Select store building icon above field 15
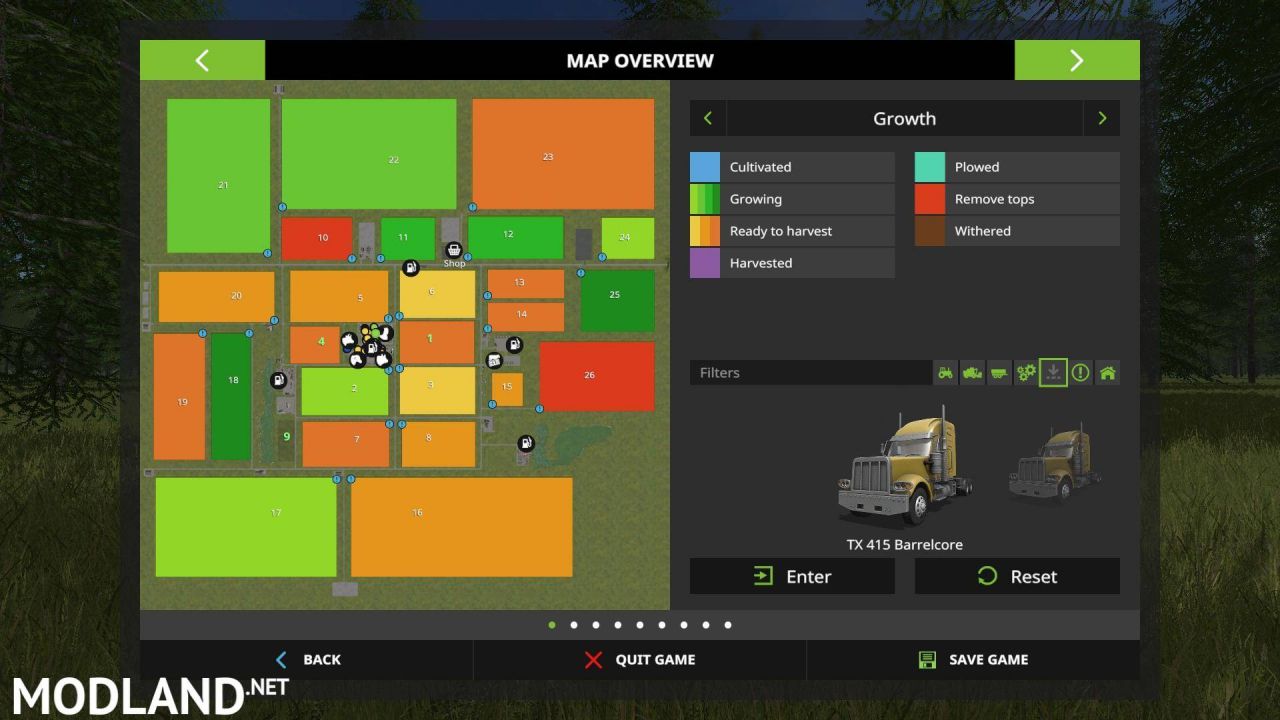Viewport: 1280px width, 720px height. click(x=494, y=360)
